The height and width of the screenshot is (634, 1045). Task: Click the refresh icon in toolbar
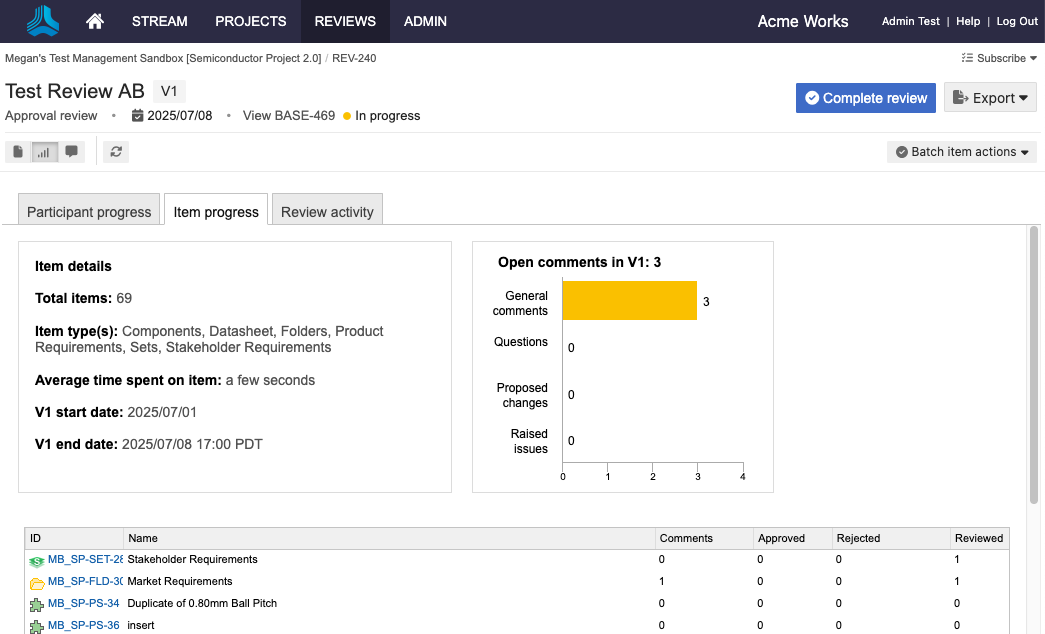117,152
